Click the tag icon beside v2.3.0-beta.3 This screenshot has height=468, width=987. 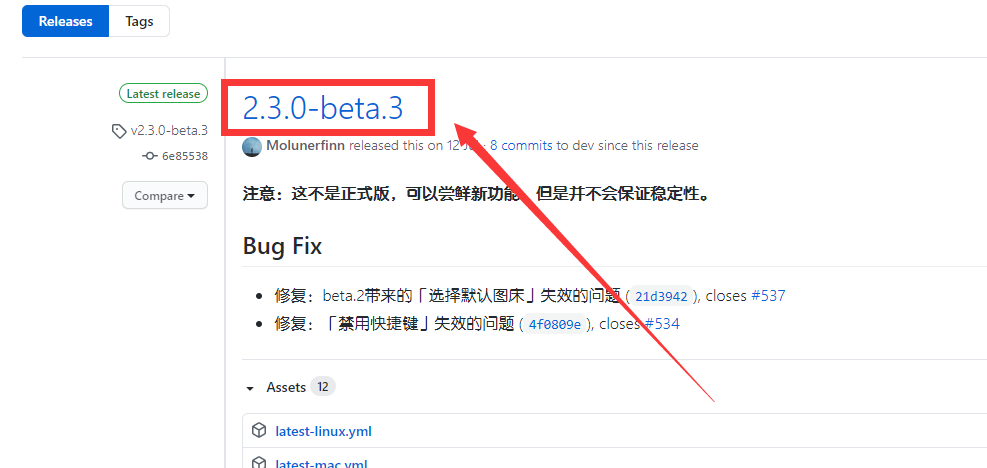click(119, 131)
